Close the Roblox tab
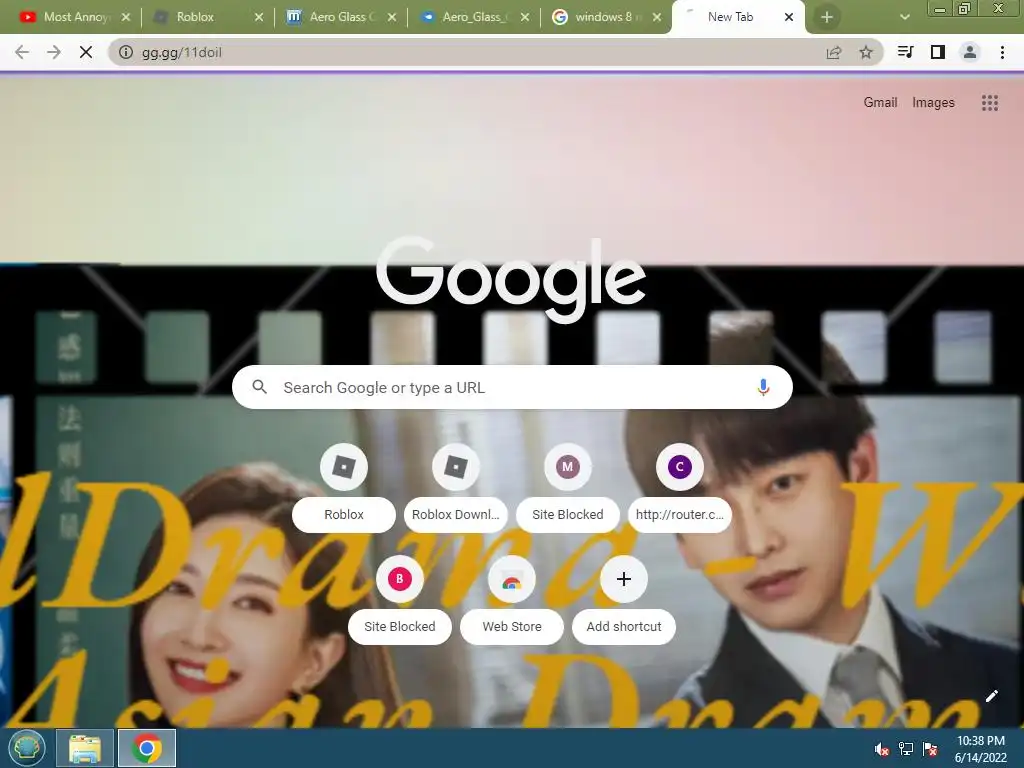 coord(259,17)
